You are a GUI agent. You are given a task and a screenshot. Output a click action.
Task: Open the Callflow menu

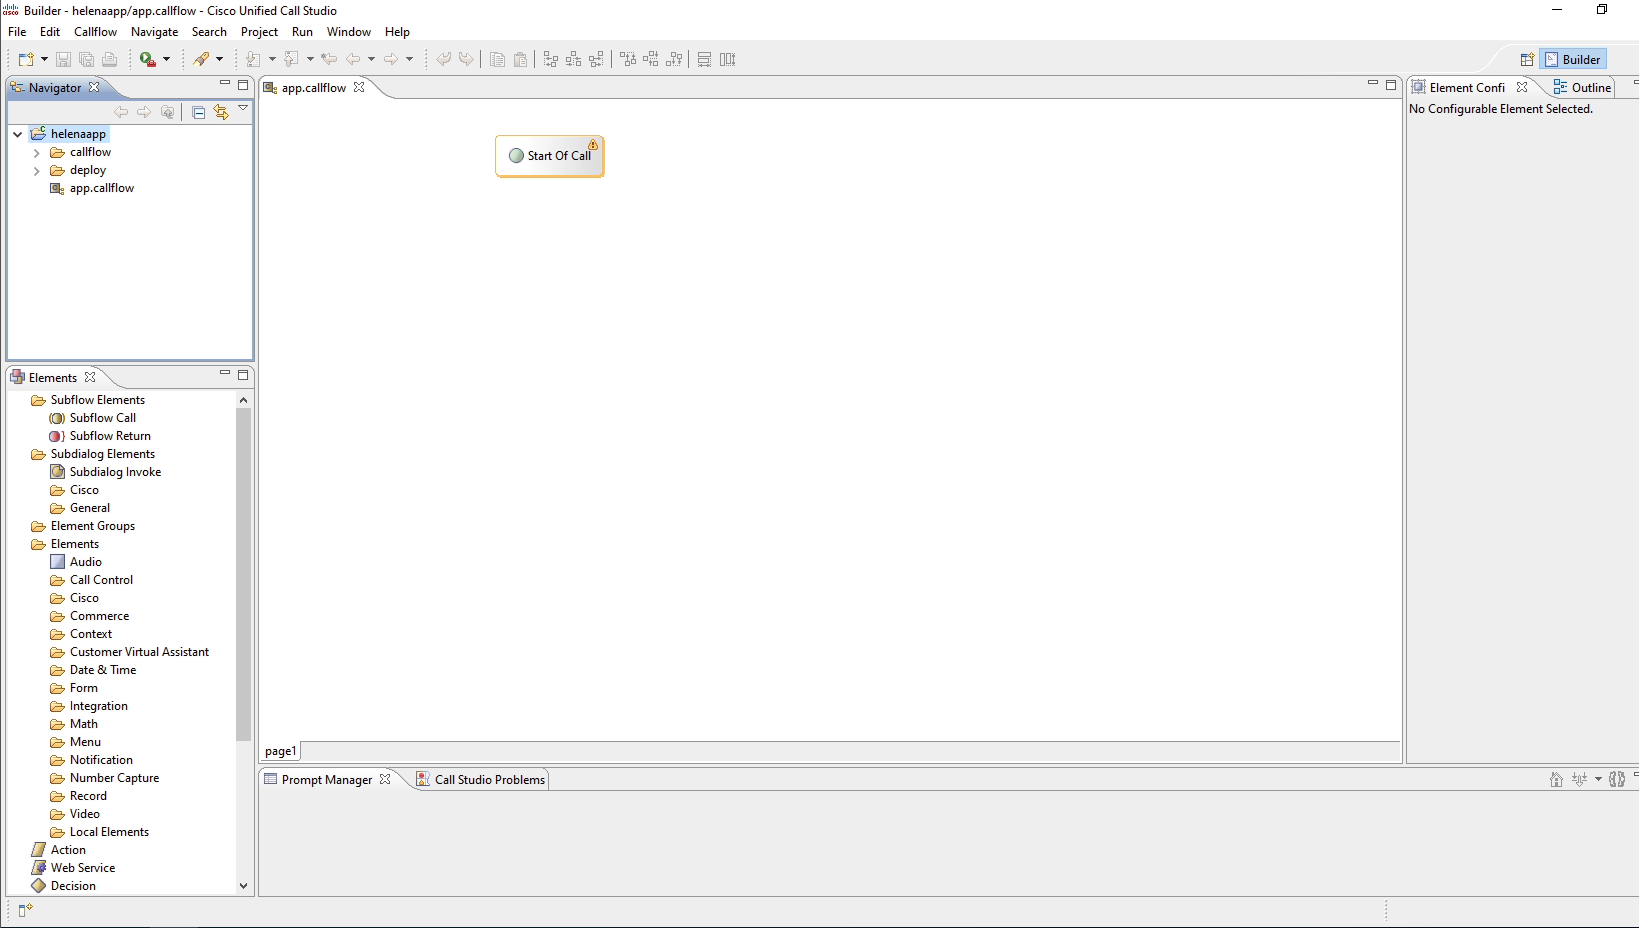95,32
